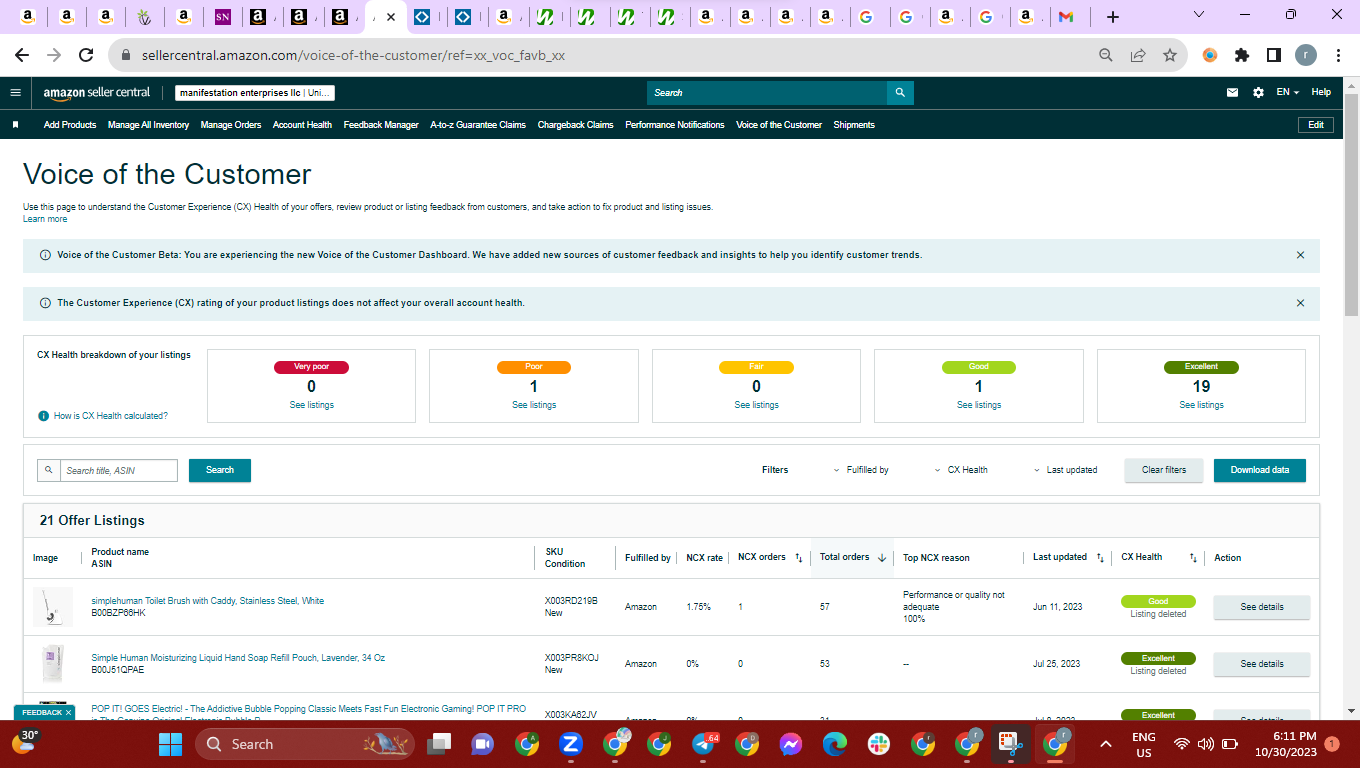The image size is (1360, 768).
Task: Open Manage All Inventory
Action: [148, 125]
